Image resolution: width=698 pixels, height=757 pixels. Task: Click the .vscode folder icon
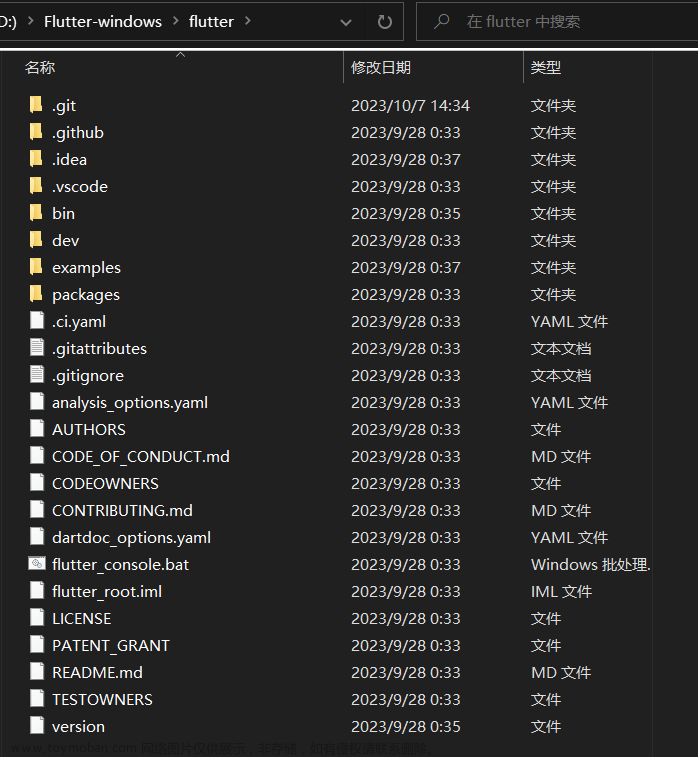pyautogui.click(x=36, y=186)
